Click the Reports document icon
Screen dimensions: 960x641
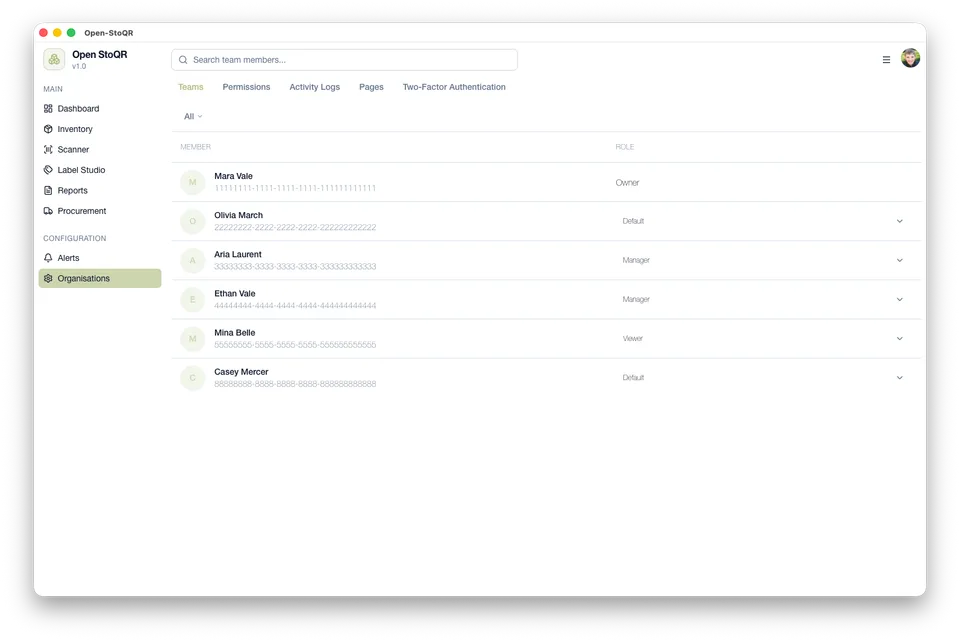point(48,190)
